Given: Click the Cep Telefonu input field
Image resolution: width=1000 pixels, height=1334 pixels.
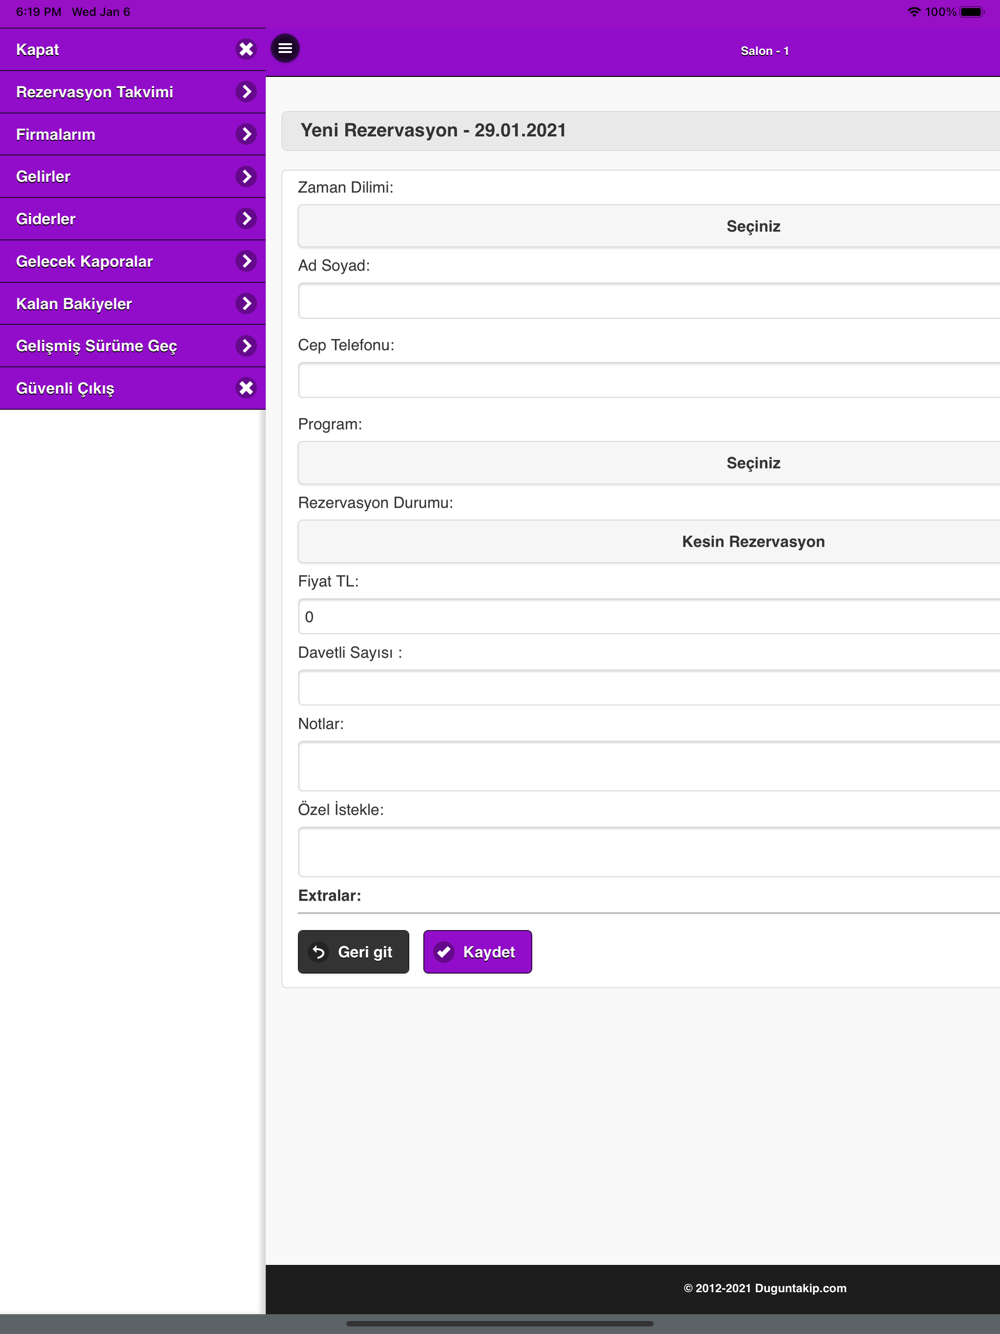Looking at the screenshot, I should tap(650, 380).
